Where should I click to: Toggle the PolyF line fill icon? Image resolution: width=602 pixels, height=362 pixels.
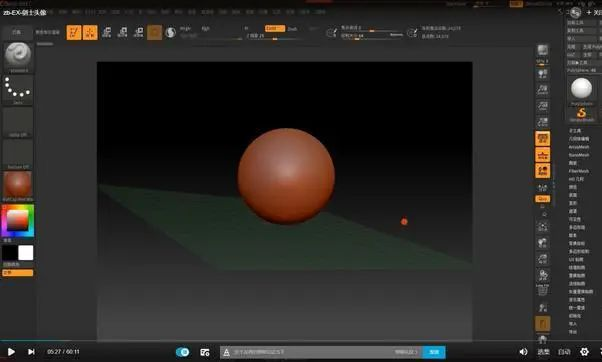pos(542,291)
